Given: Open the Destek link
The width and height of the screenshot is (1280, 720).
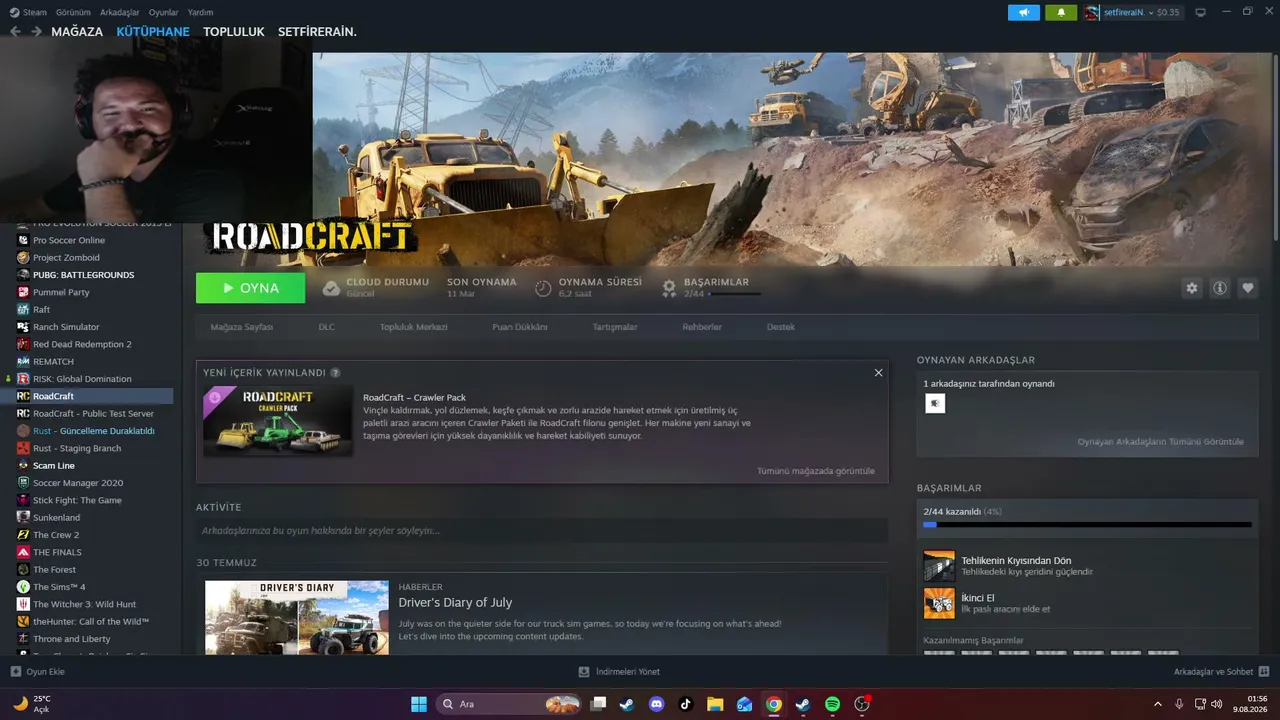Looking at the screenshot, I should [781, 327].
